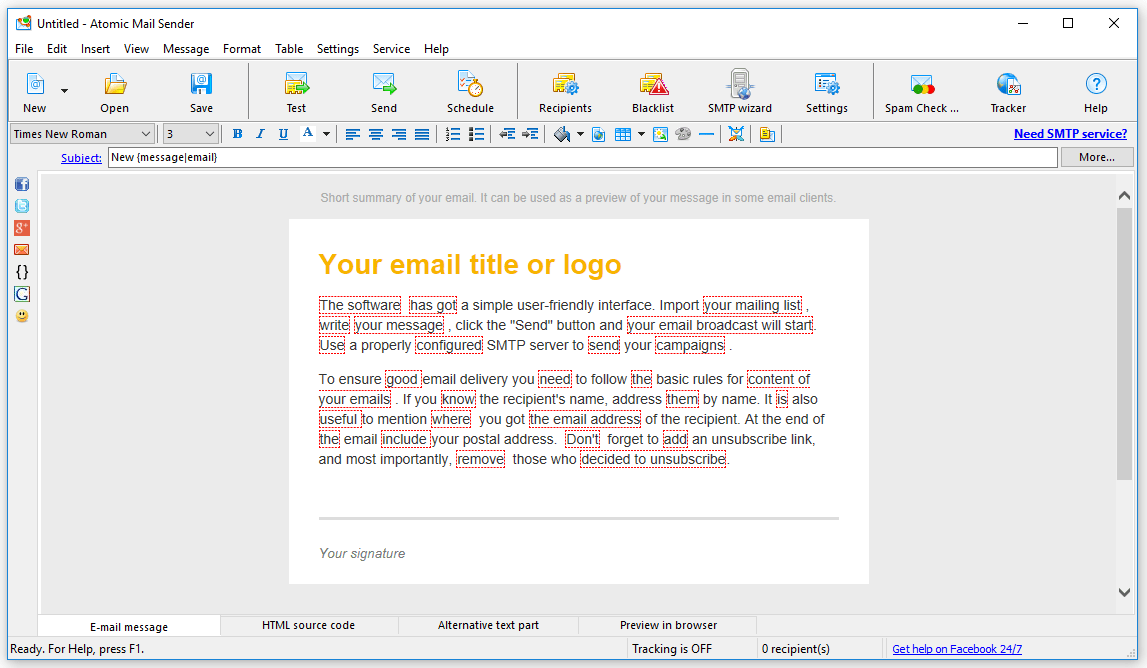The image size is (1147, 668).
Task: Click the clear formatting icon
Action: click(x=737, y=134)
